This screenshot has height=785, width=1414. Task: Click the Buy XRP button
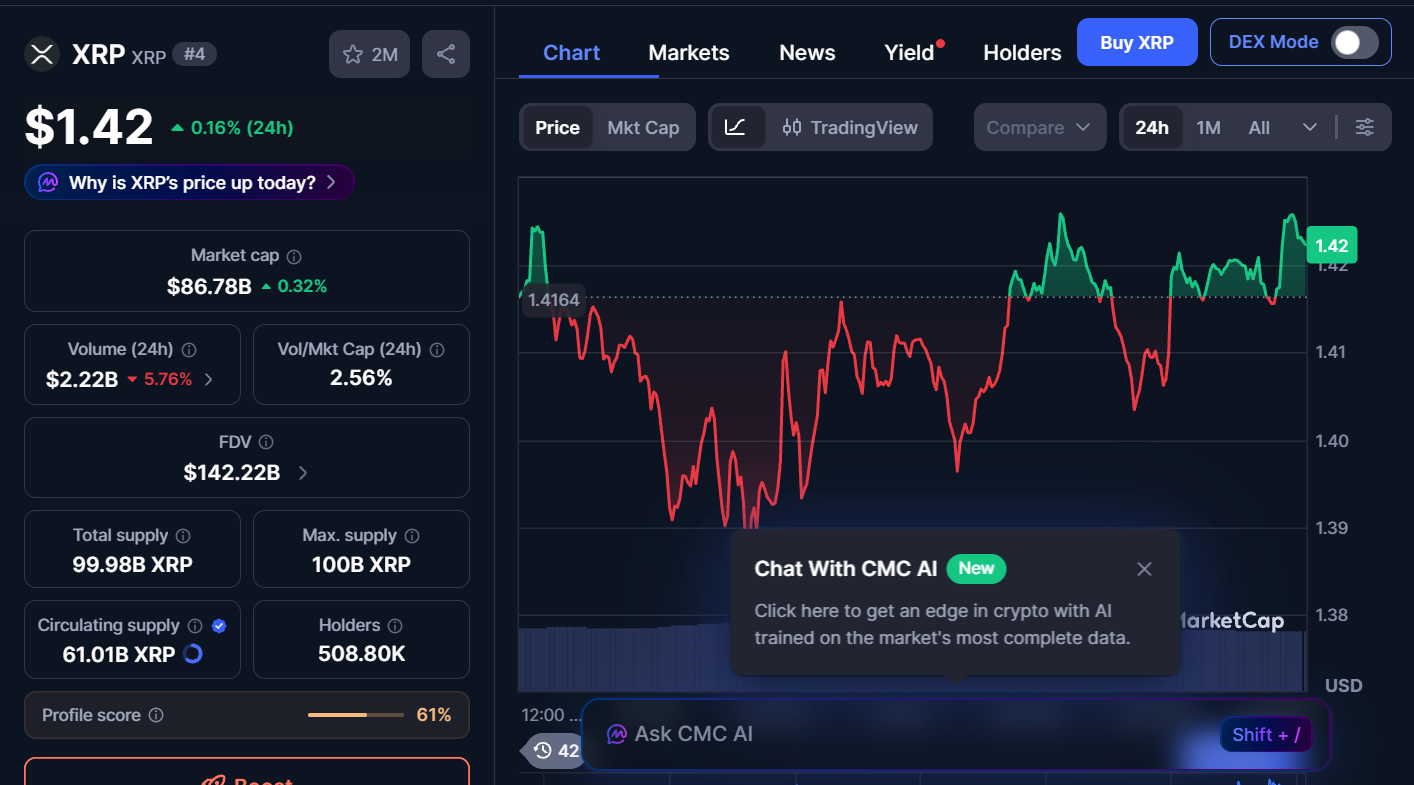(1137, 42)
